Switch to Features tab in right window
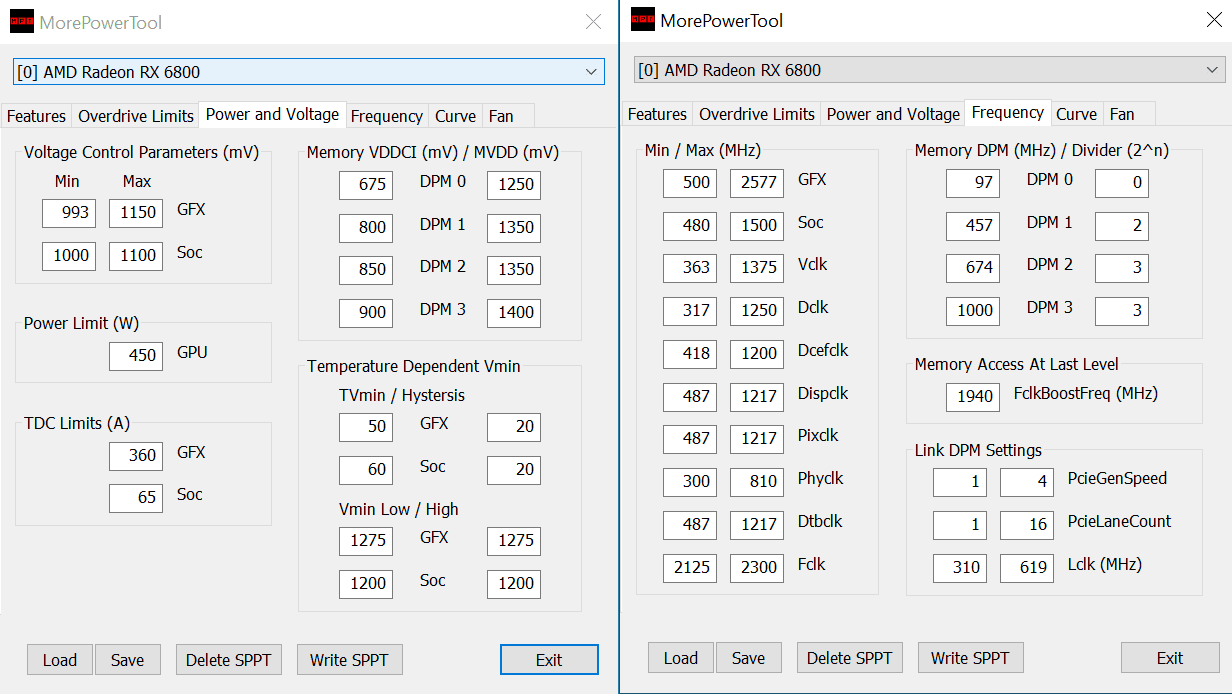The image size is (1232, 694). point(657,114)
